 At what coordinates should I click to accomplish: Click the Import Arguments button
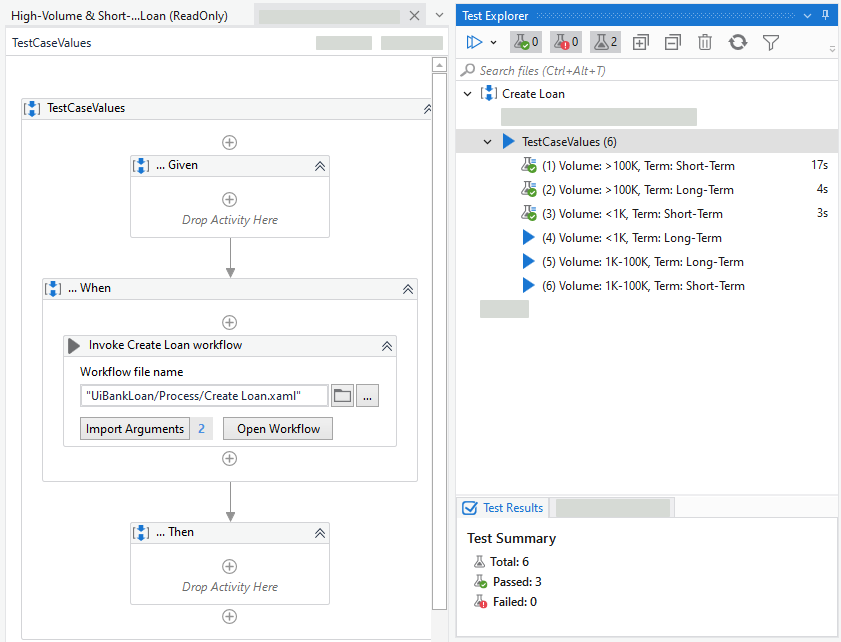pos(135,428)
